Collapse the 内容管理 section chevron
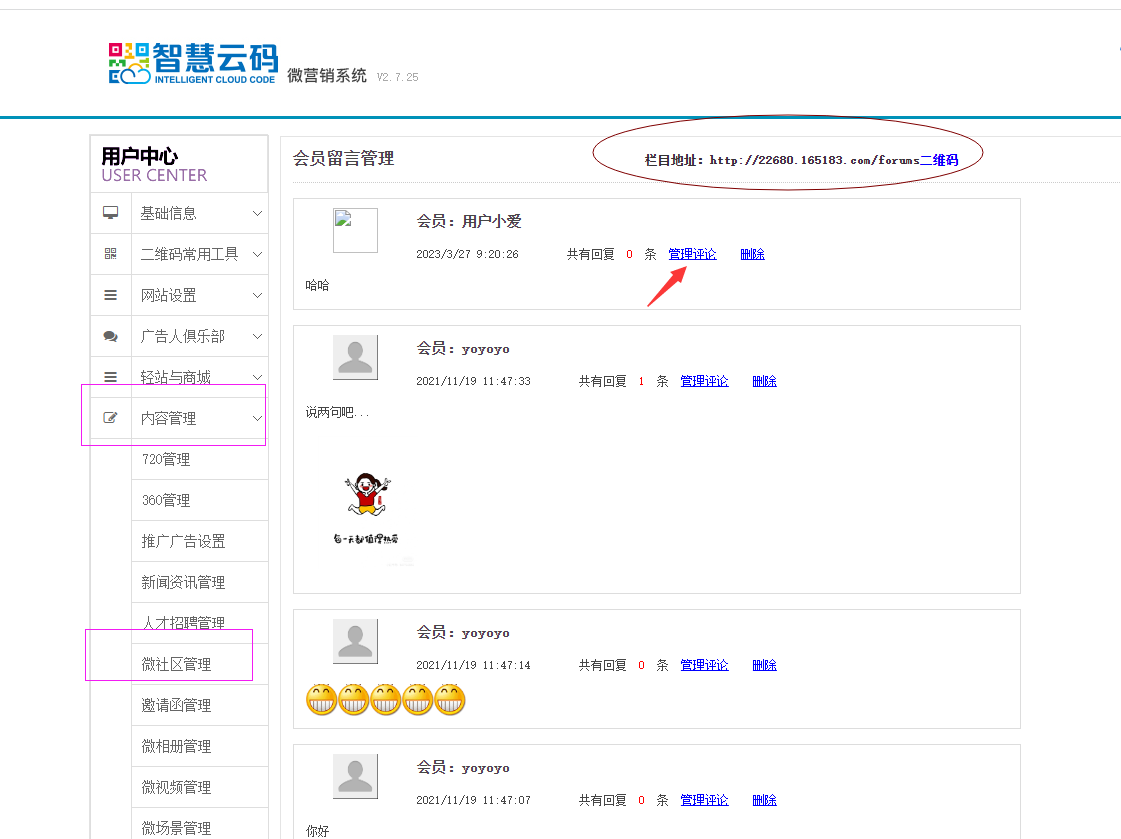 point(257,418)
